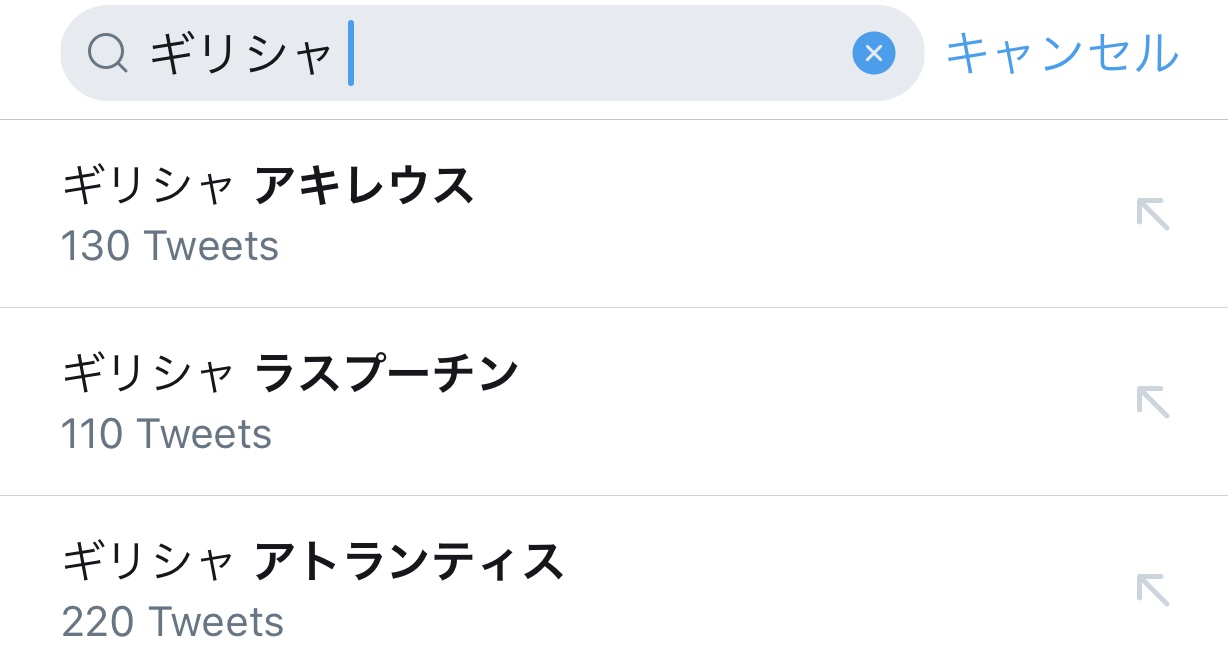Click the bold アトランティス keyword

pyautogui.click(x=409, y=562)
